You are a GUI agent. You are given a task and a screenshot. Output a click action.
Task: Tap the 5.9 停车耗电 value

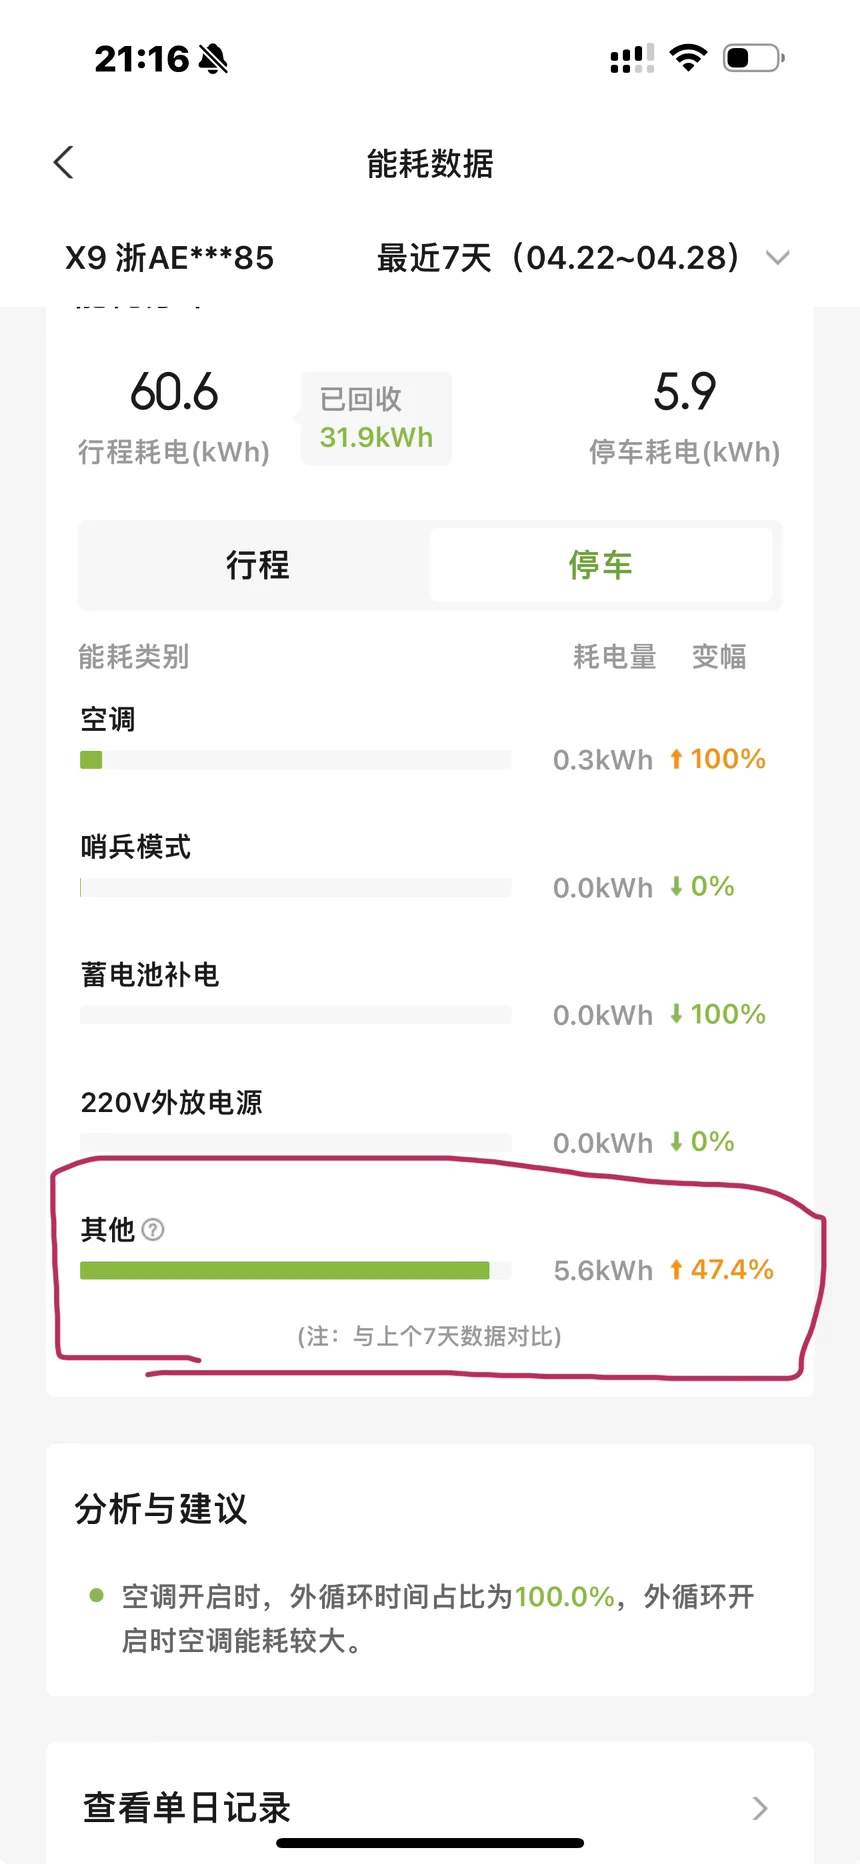coord(685,392)
